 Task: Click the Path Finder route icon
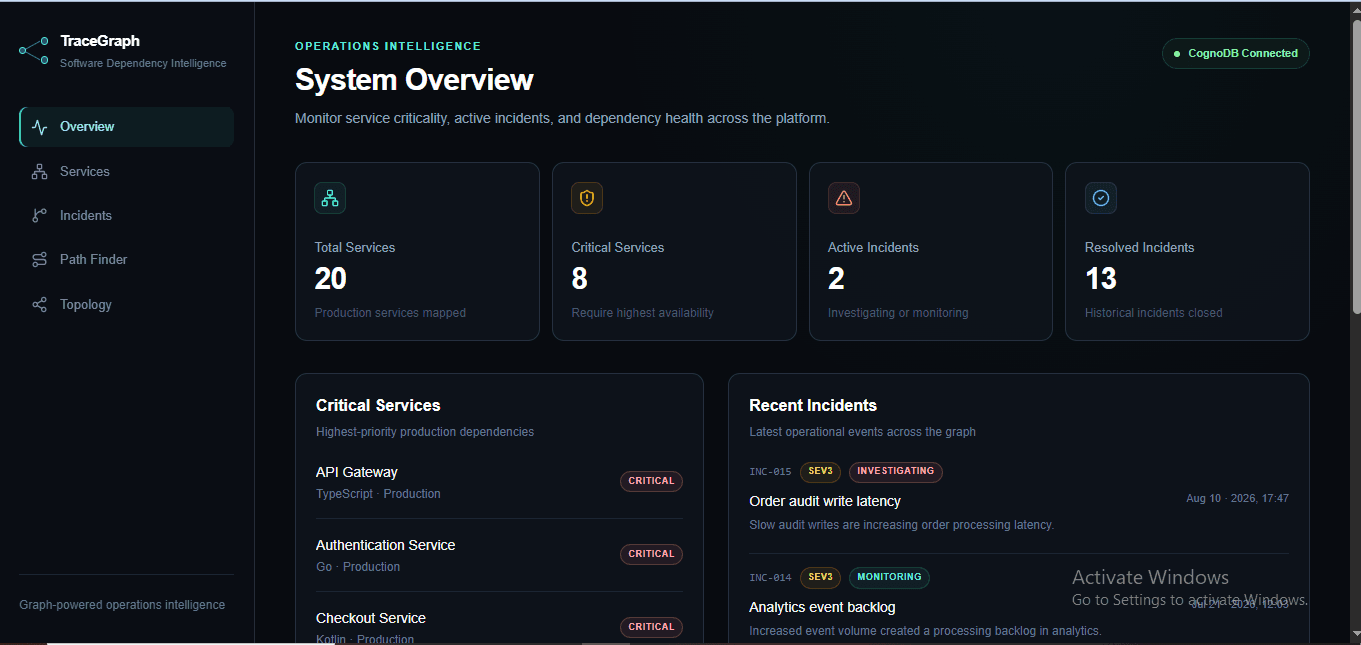tap(40, 260)
